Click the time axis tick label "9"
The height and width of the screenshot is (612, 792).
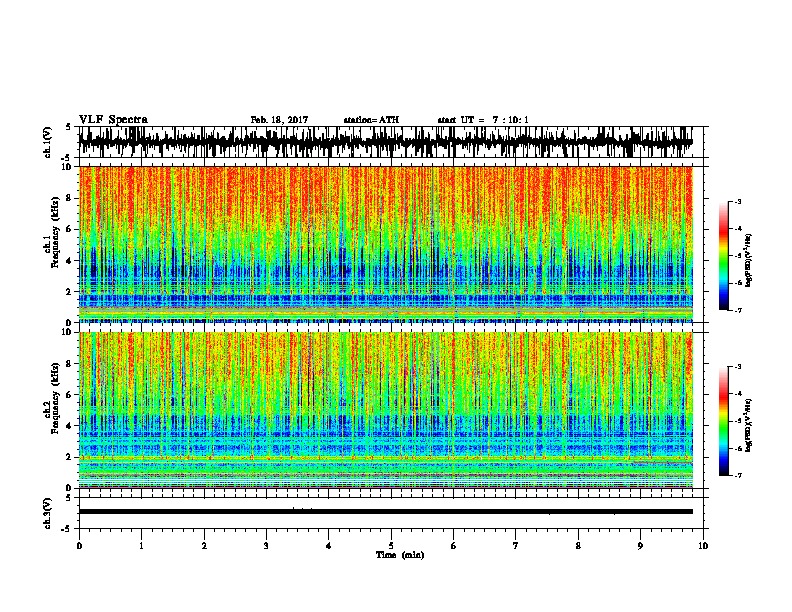(640, 546)
